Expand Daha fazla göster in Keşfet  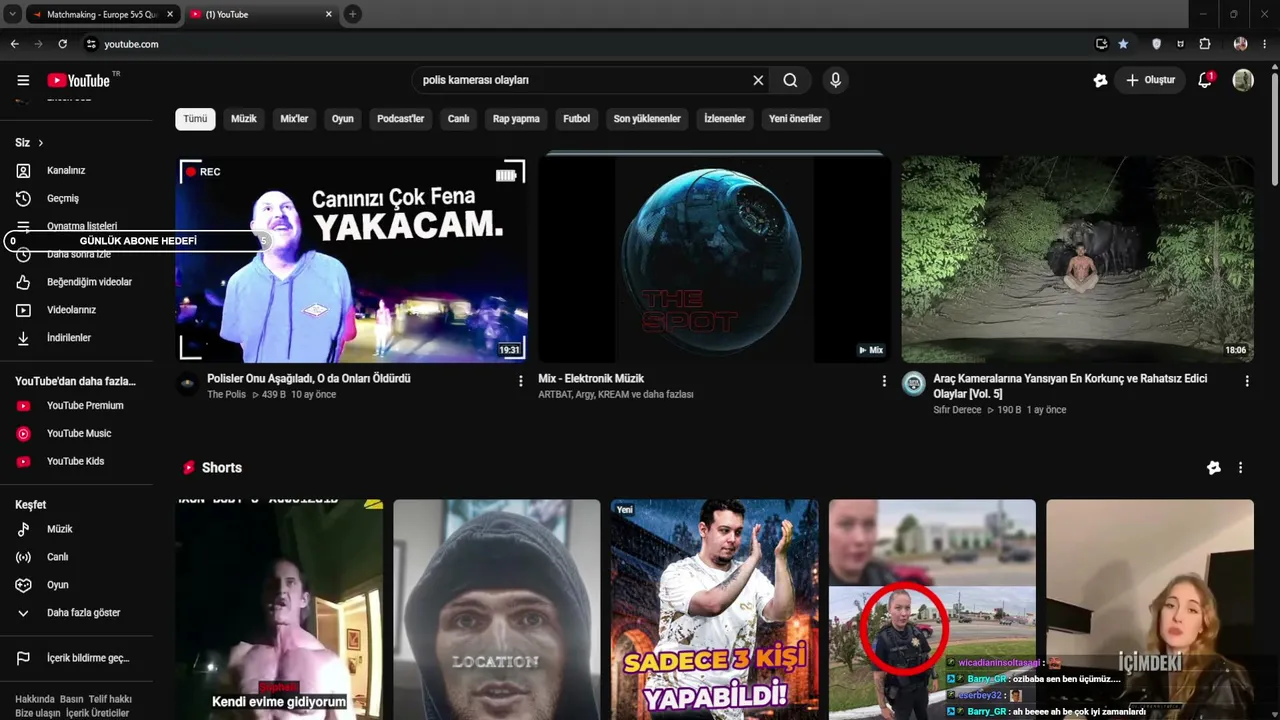click(x=83, y=613)
